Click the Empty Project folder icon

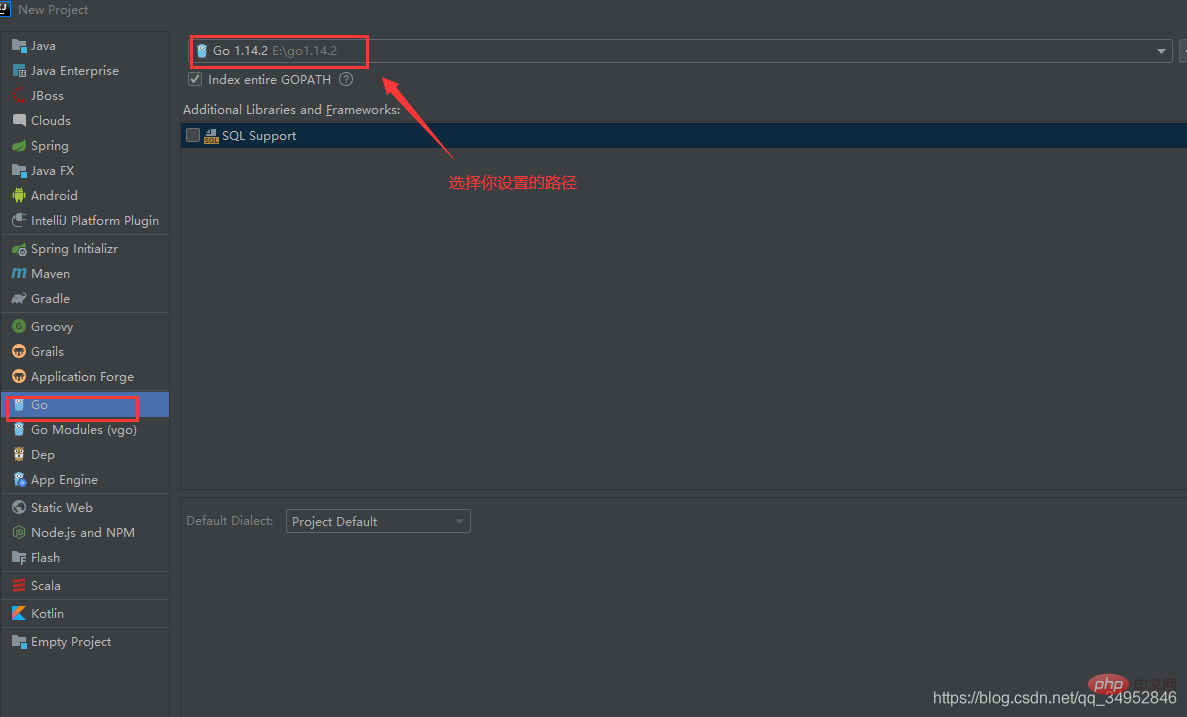(x=19, y=641)
